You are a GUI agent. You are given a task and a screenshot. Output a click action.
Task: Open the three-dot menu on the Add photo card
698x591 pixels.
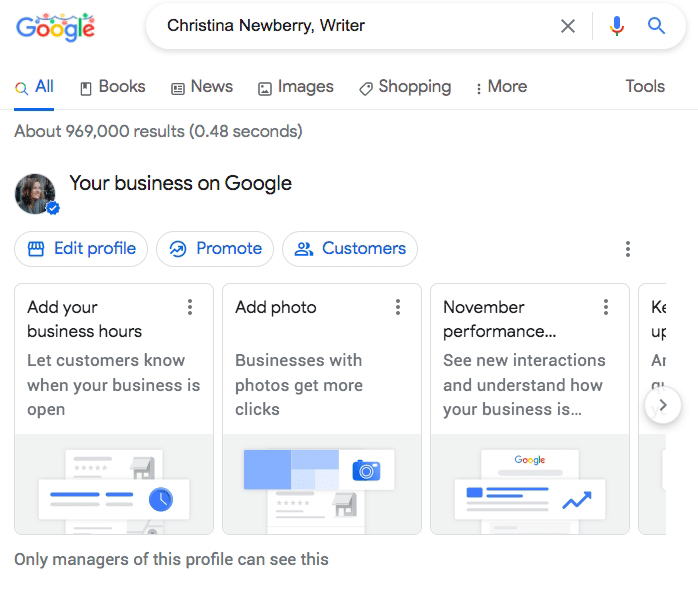pos(398,307)
